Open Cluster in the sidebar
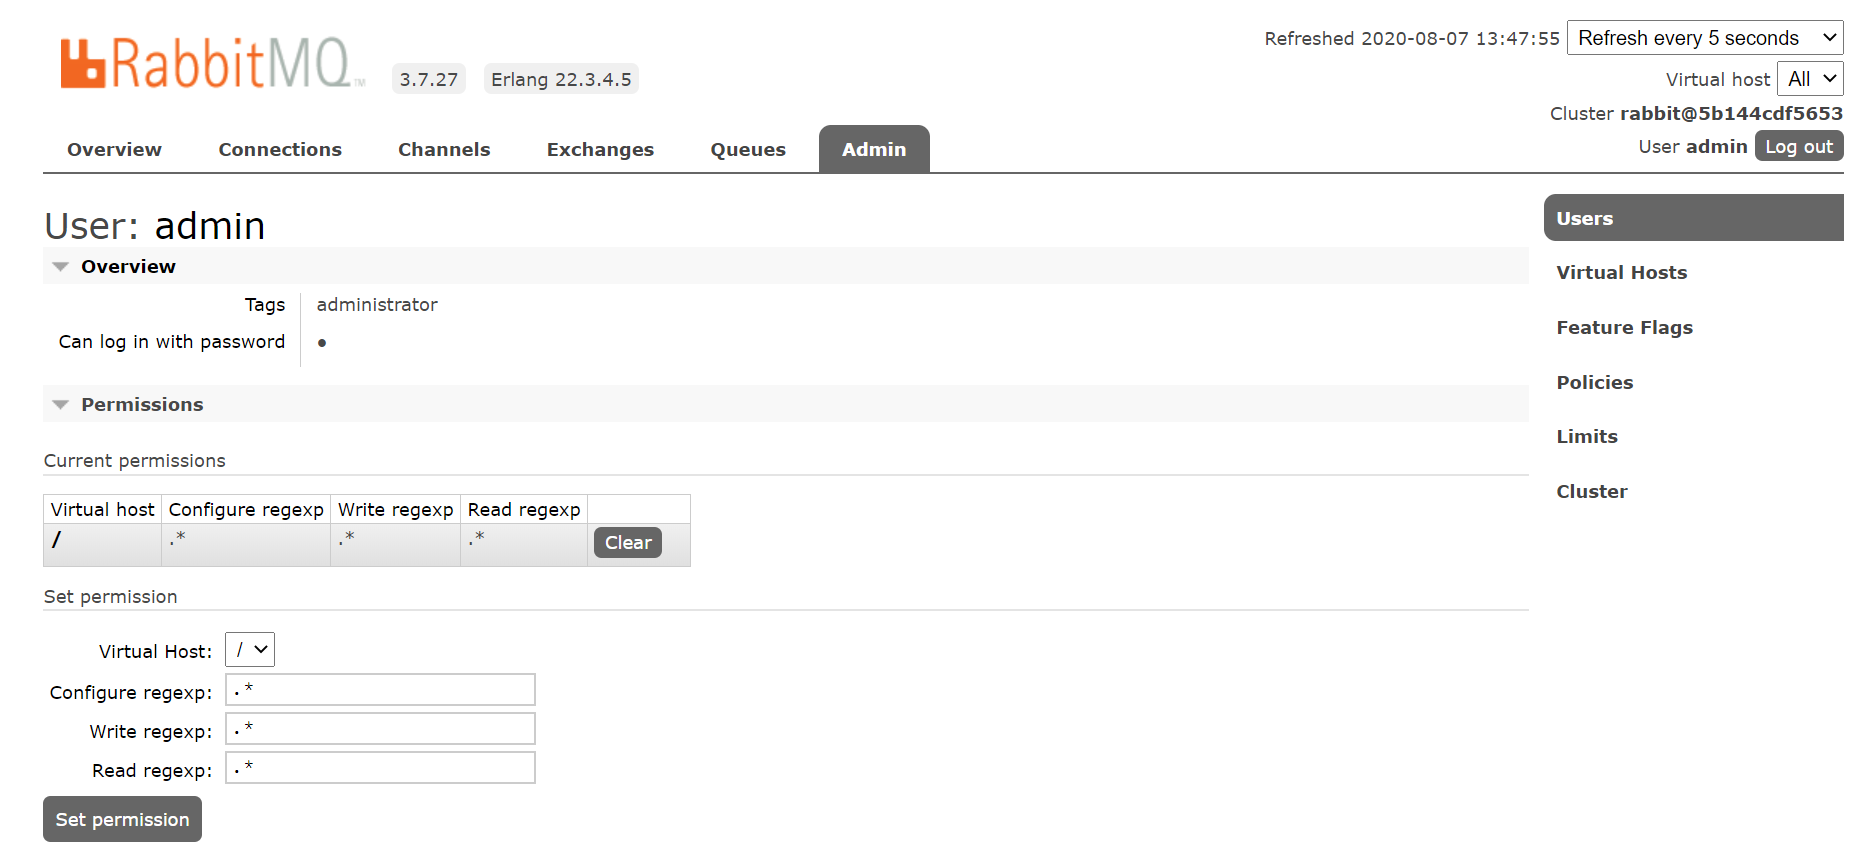 pyautogui.click(x=1591, y=491)
